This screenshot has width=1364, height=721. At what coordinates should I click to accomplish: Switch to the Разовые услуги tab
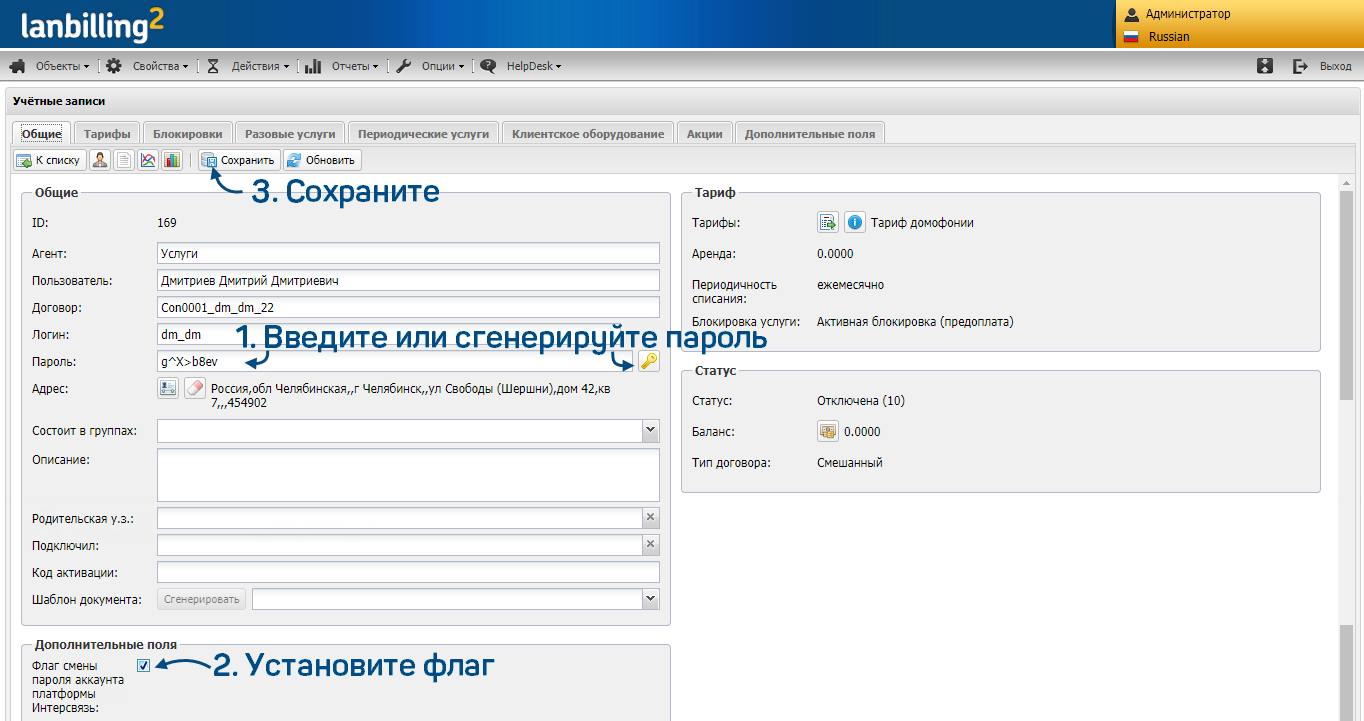pos(291,133)
